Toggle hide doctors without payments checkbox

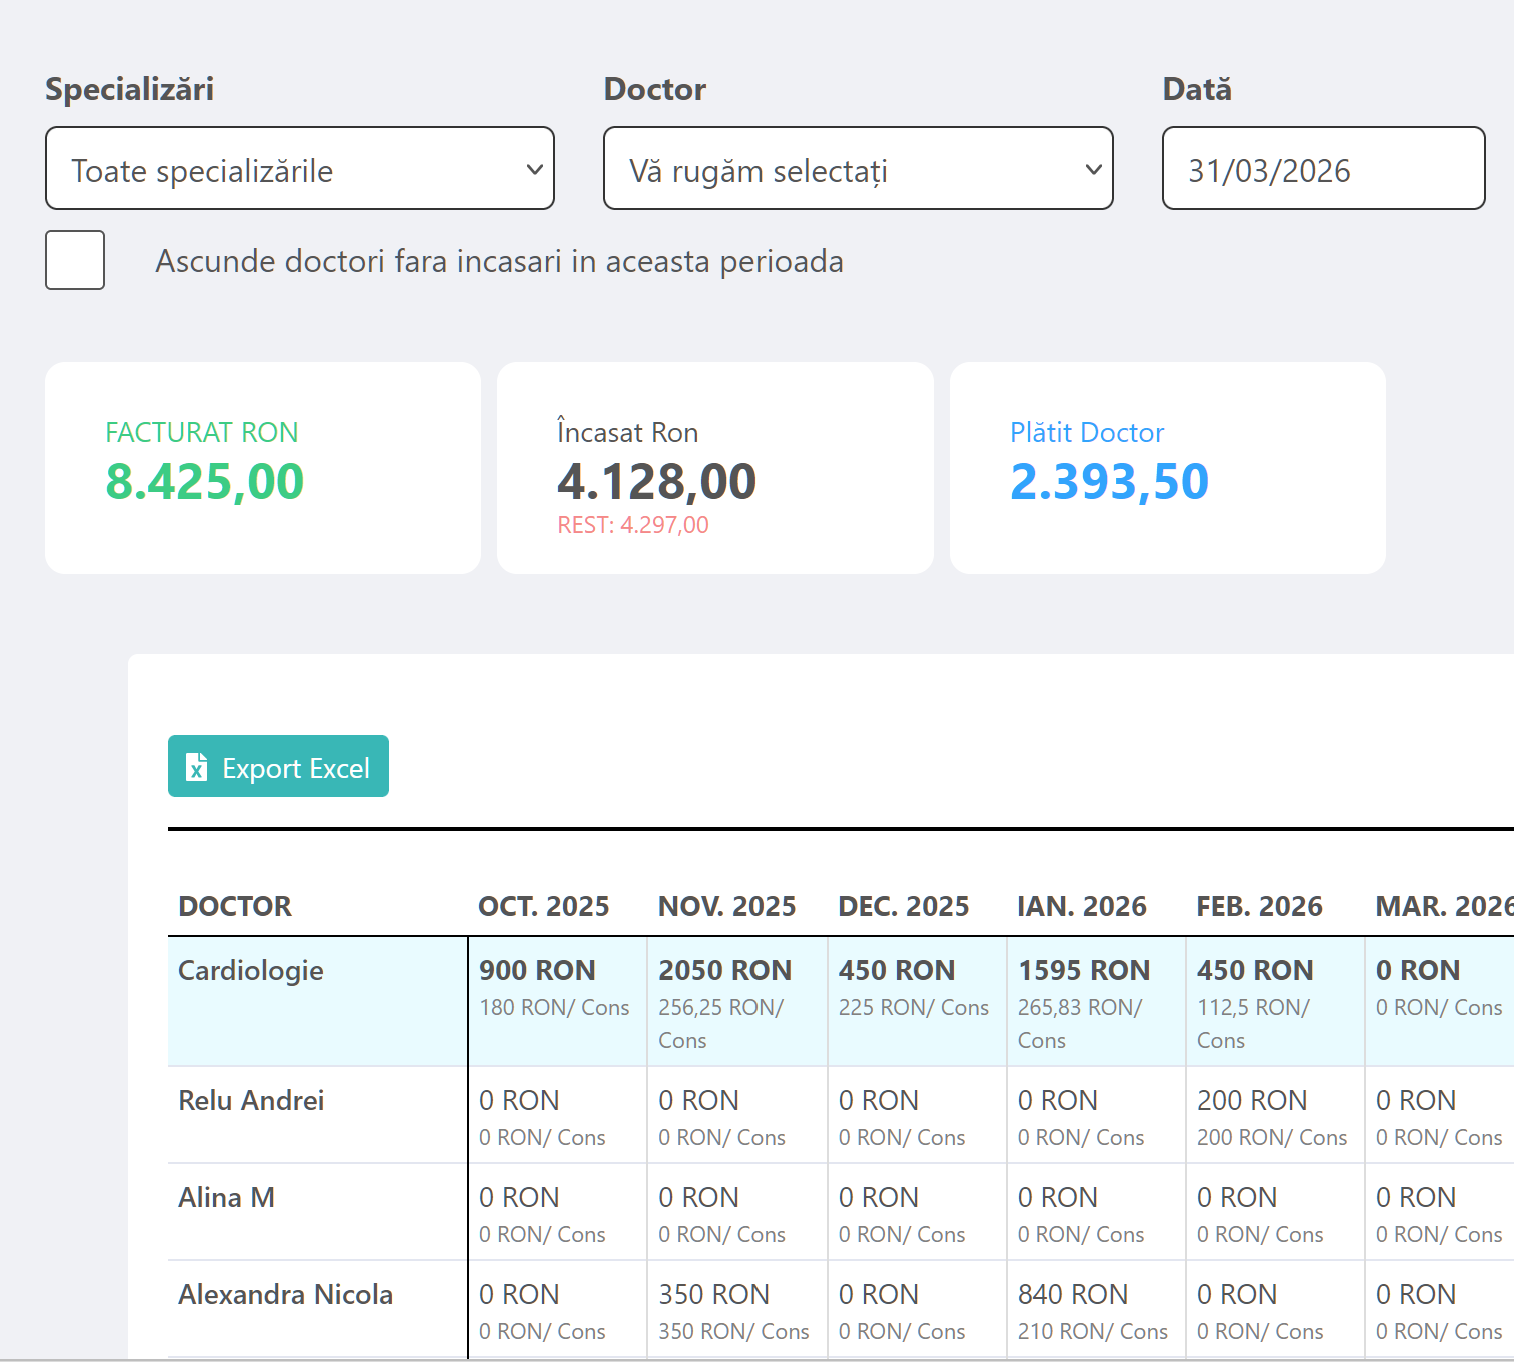point(75,260)
